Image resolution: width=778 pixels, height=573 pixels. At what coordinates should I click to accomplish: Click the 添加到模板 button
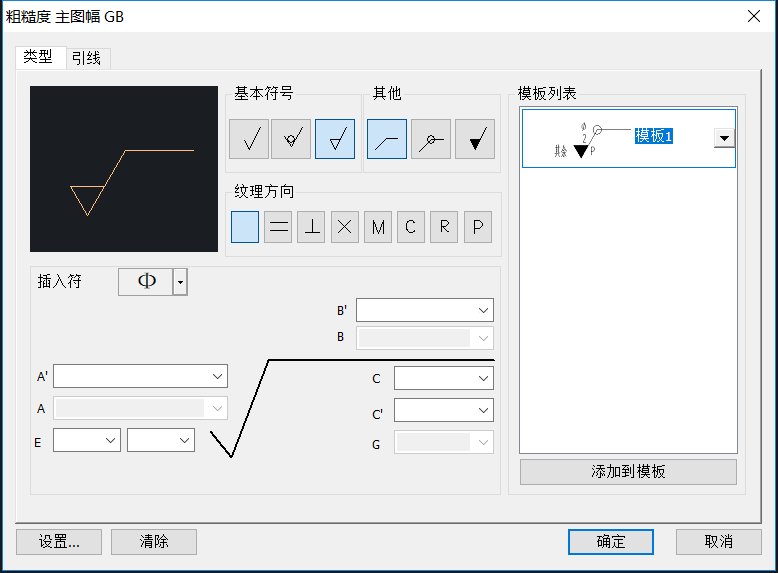point(628,471)
